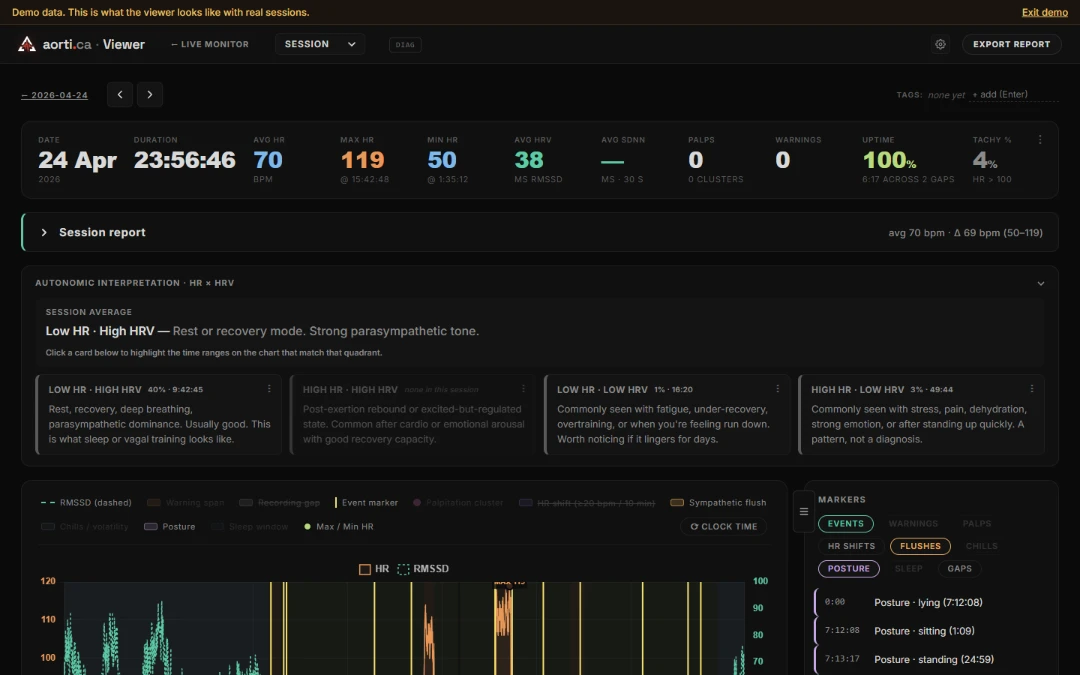Go to the previous session date arrow
This screenshot has height=675, width=1080.
point(120,94)
